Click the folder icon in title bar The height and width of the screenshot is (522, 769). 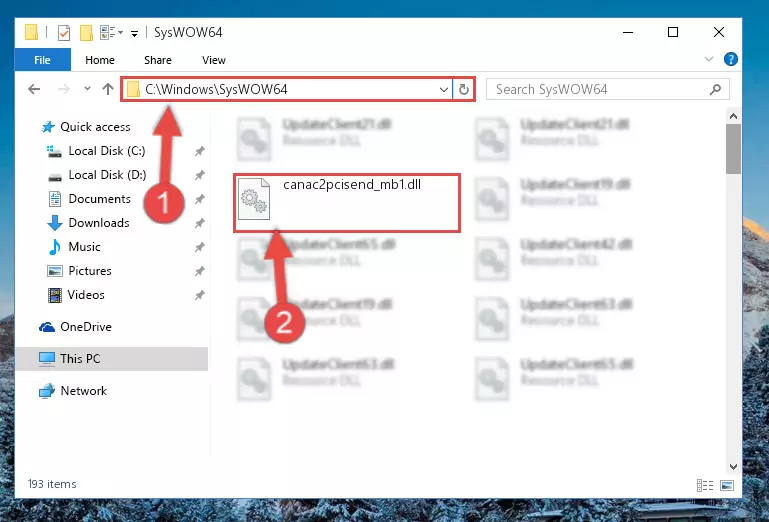pyautogui.click(x=31, y=32)
